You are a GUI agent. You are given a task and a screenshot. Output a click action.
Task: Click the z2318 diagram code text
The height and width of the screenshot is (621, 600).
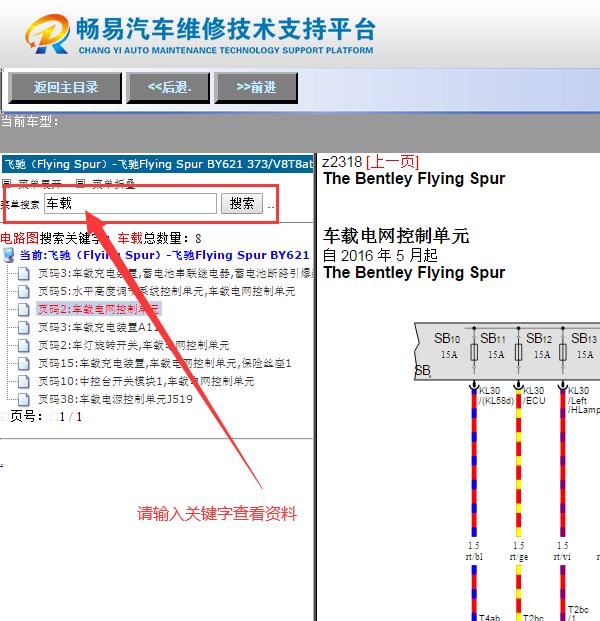[x=342, y=162]
